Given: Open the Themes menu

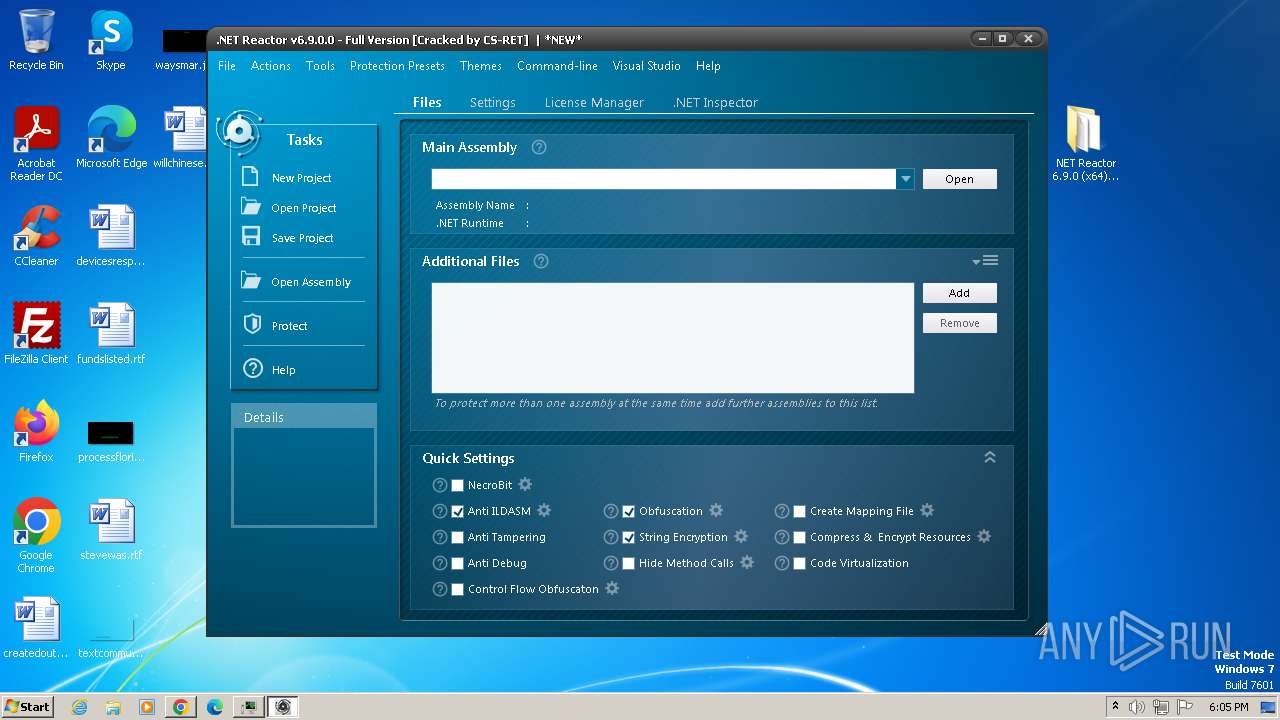Looking at the screenshot, I should tap(481, 66).
